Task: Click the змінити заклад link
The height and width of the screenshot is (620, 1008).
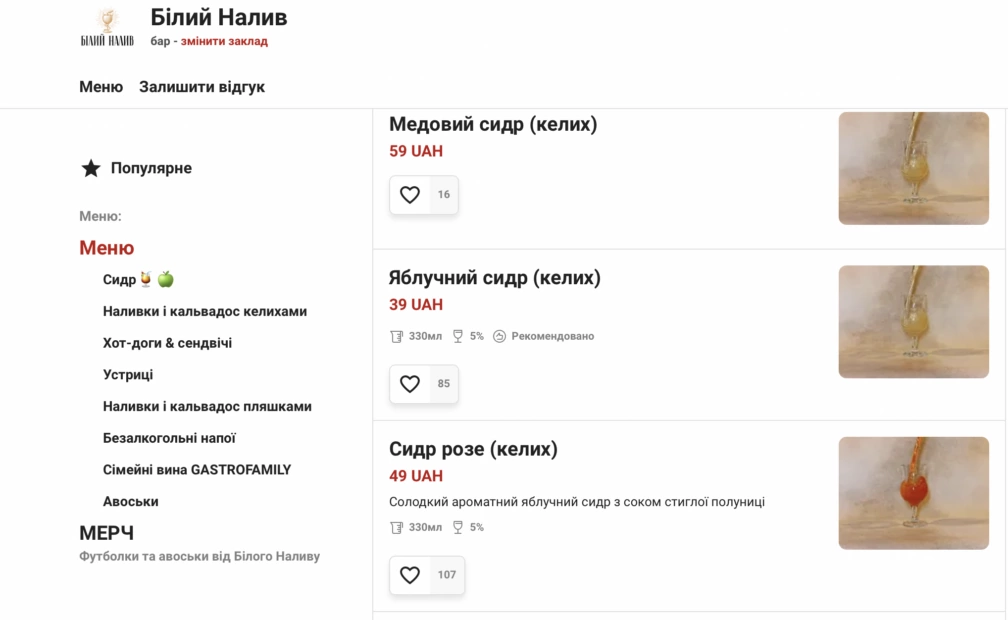Action: pyautogui.click(x=224, y=41)
